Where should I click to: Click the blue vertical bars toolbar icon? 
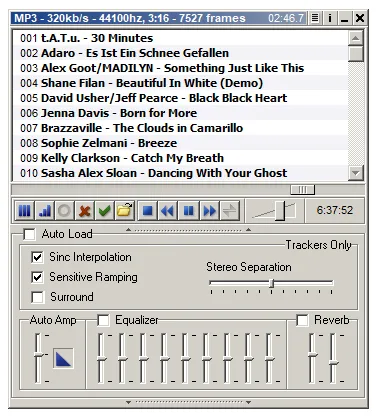[x=25, y=211]
